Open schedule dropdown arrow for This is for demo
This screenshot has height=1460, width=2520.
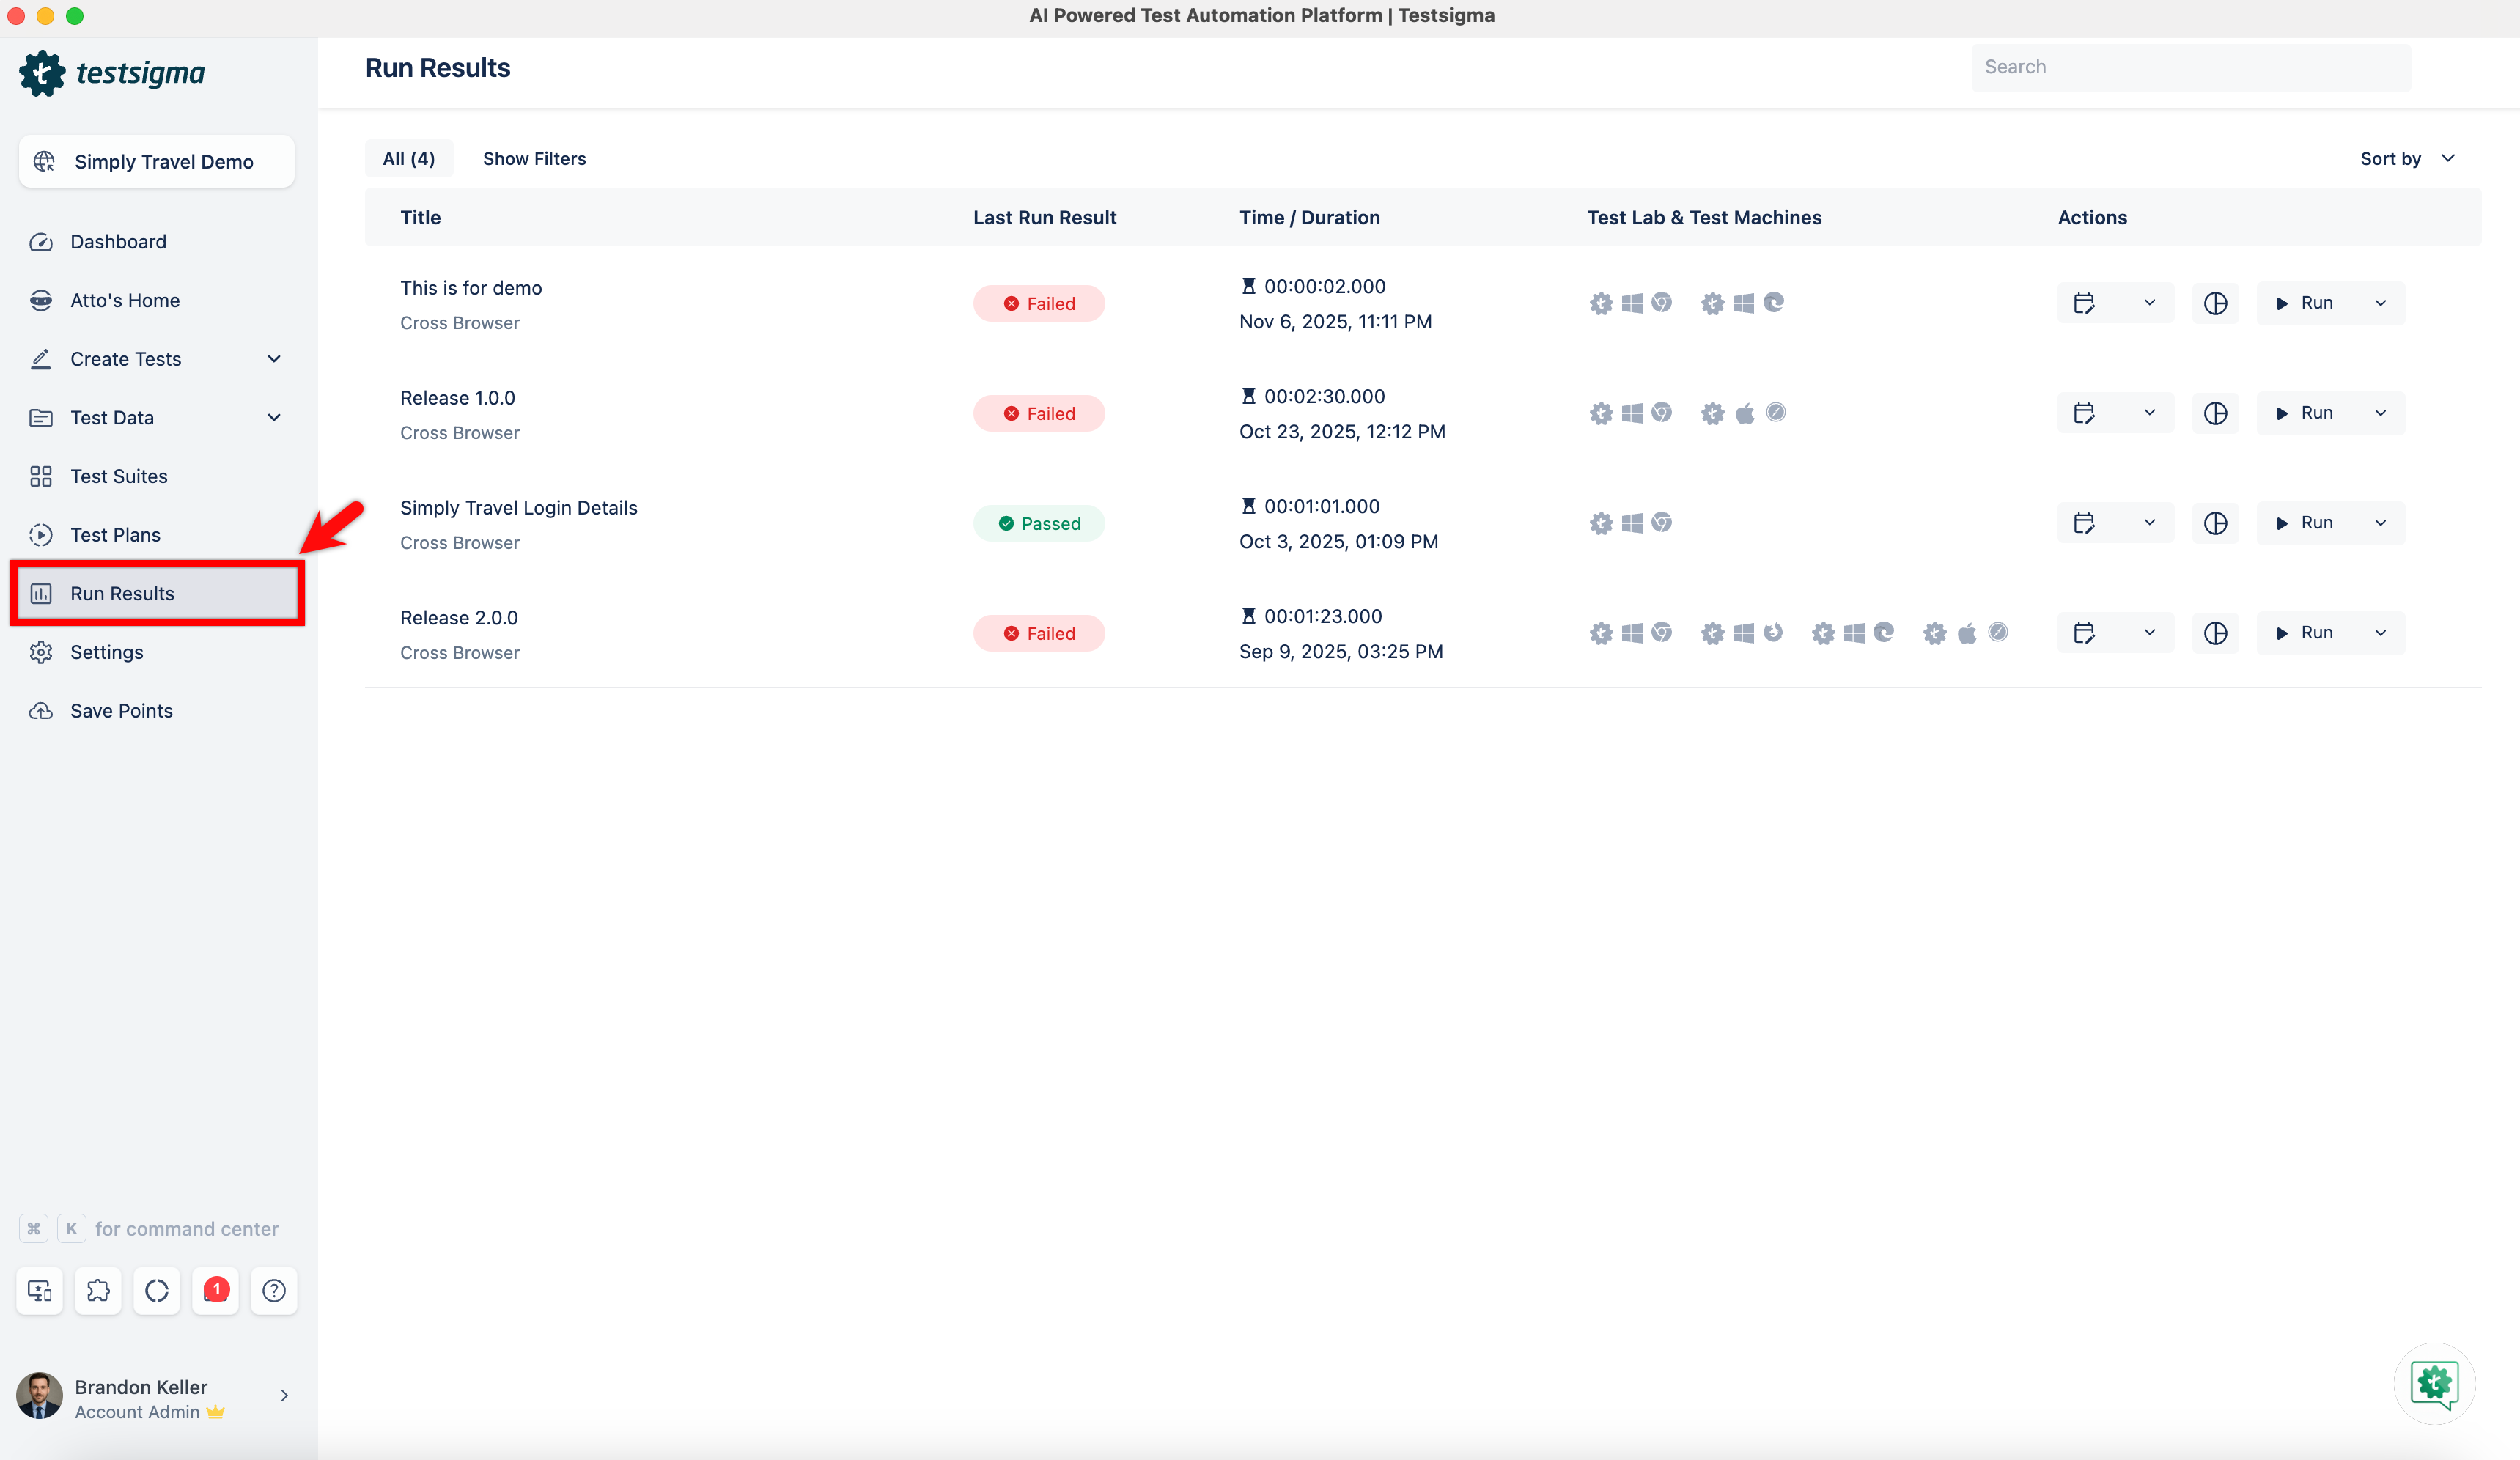click(x=2149, y=303)
